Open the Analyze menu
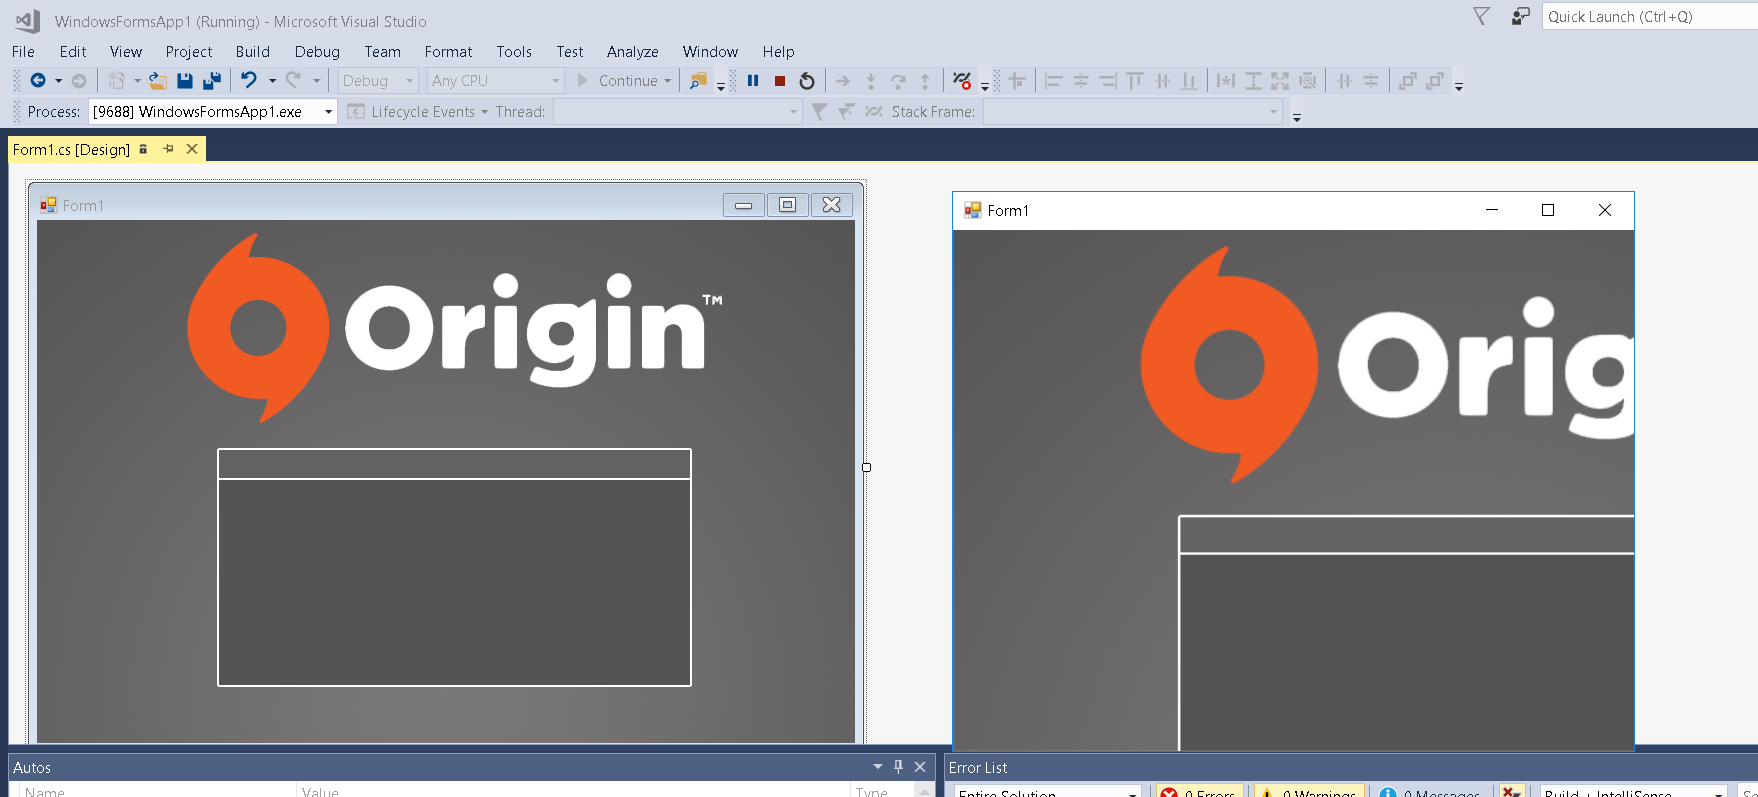The width and height of the screenshot is (1758, 797). coord(633,52)
